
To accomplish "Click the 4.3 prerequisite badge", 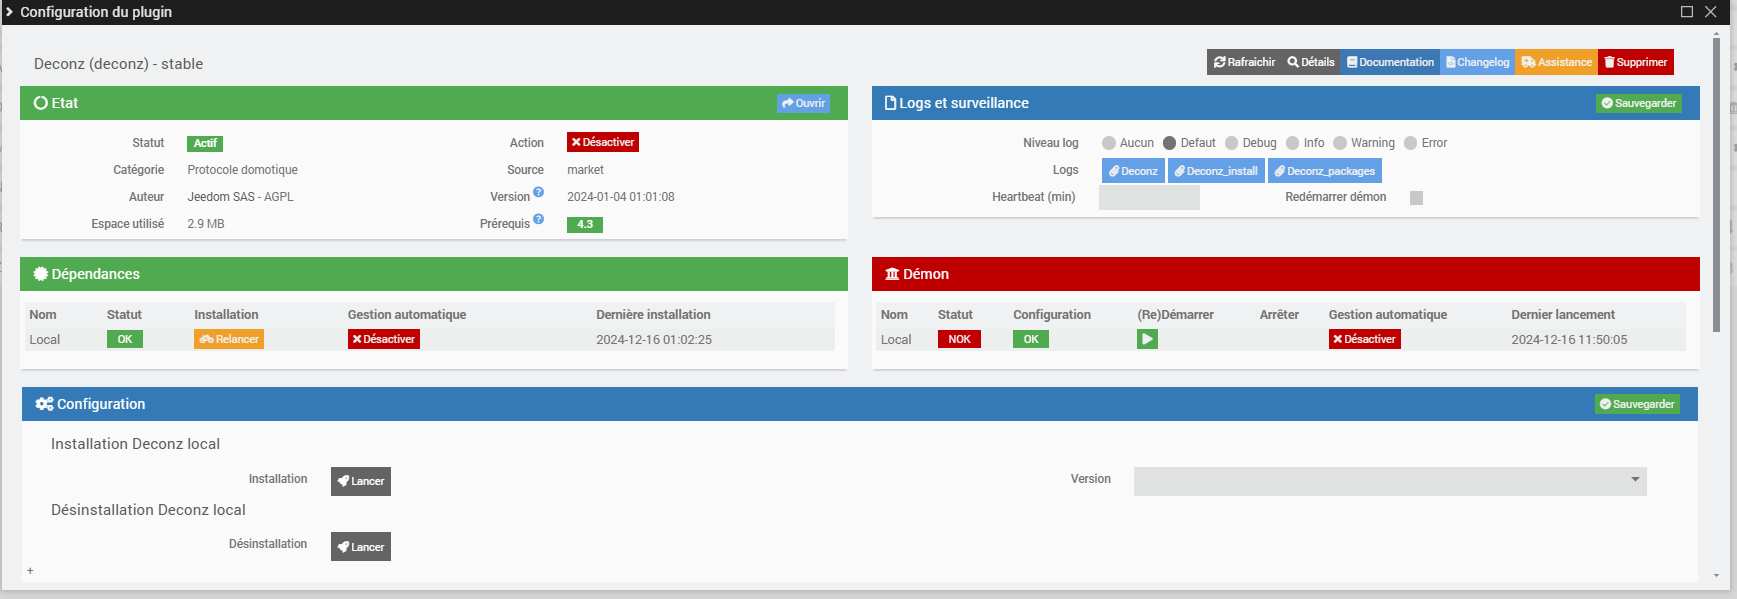I will [585, 224].
